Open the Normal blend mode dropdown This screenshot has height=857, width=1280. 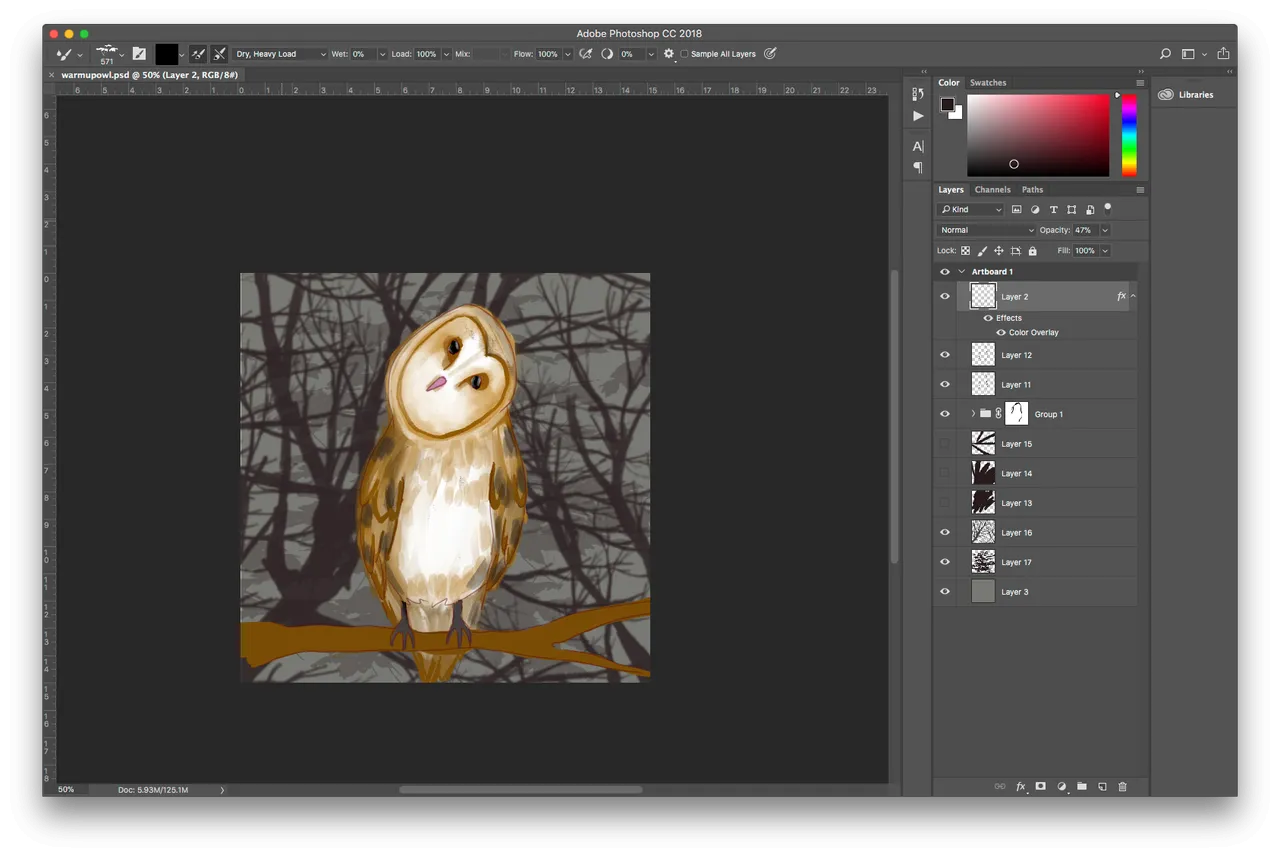tap(986, 230)
